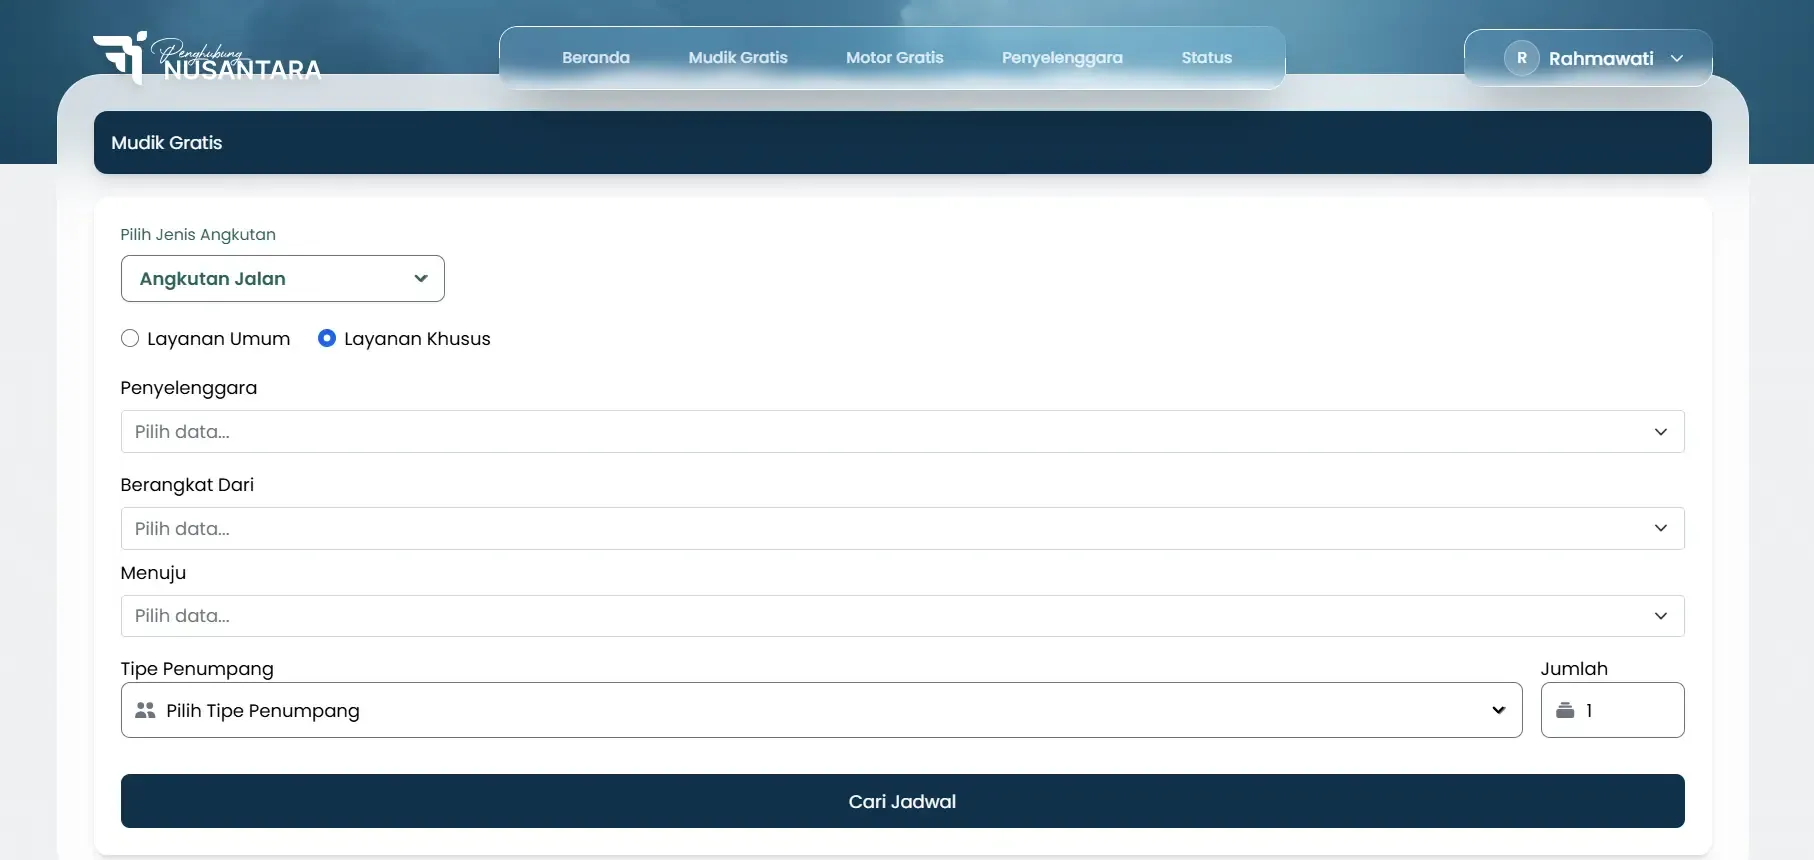This screenshot has width=1814, height=860.
Task: Click chevron arrow in Penyelenggara field
Action: (1660, 432)
